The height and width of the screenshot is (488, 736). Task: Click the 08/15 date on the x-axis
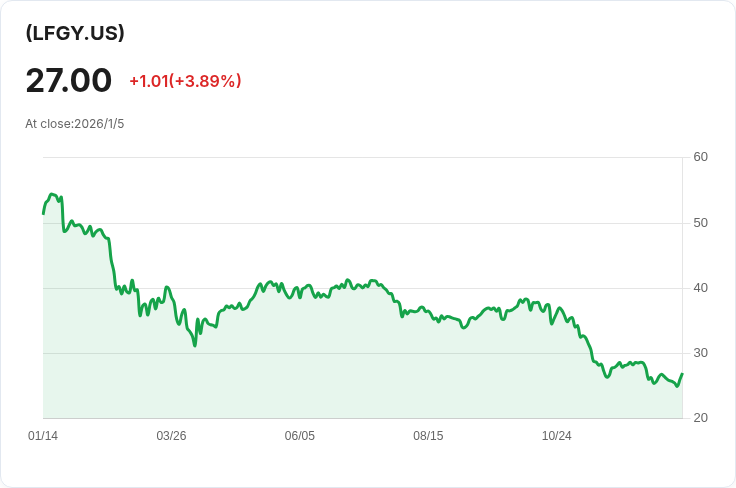click(428, 436)
